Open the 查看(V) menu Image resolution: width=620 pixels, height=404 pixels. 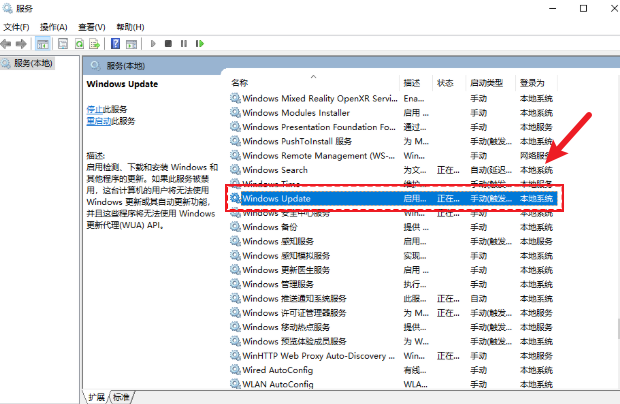(92, 27)
